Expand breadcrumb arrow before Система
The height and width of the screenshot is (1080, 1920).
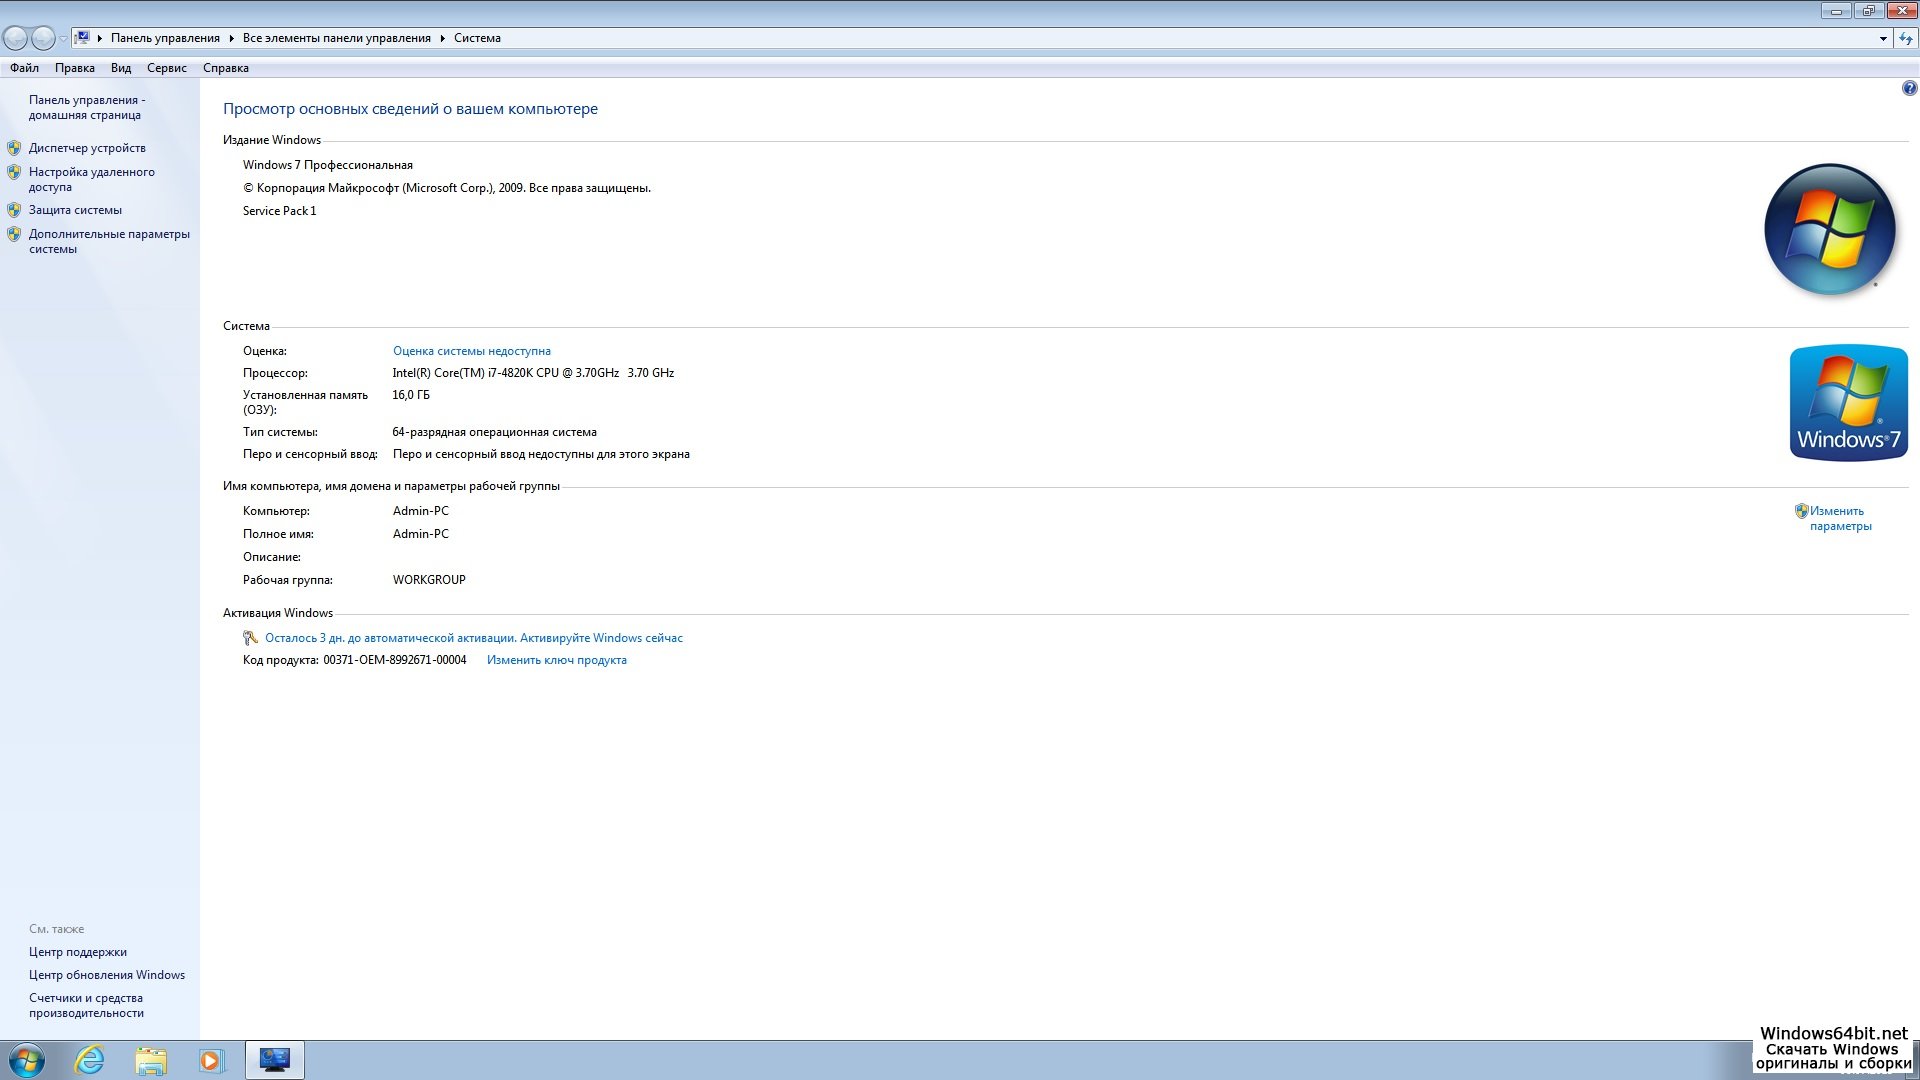pyautogui.click(x=442, y=38)
